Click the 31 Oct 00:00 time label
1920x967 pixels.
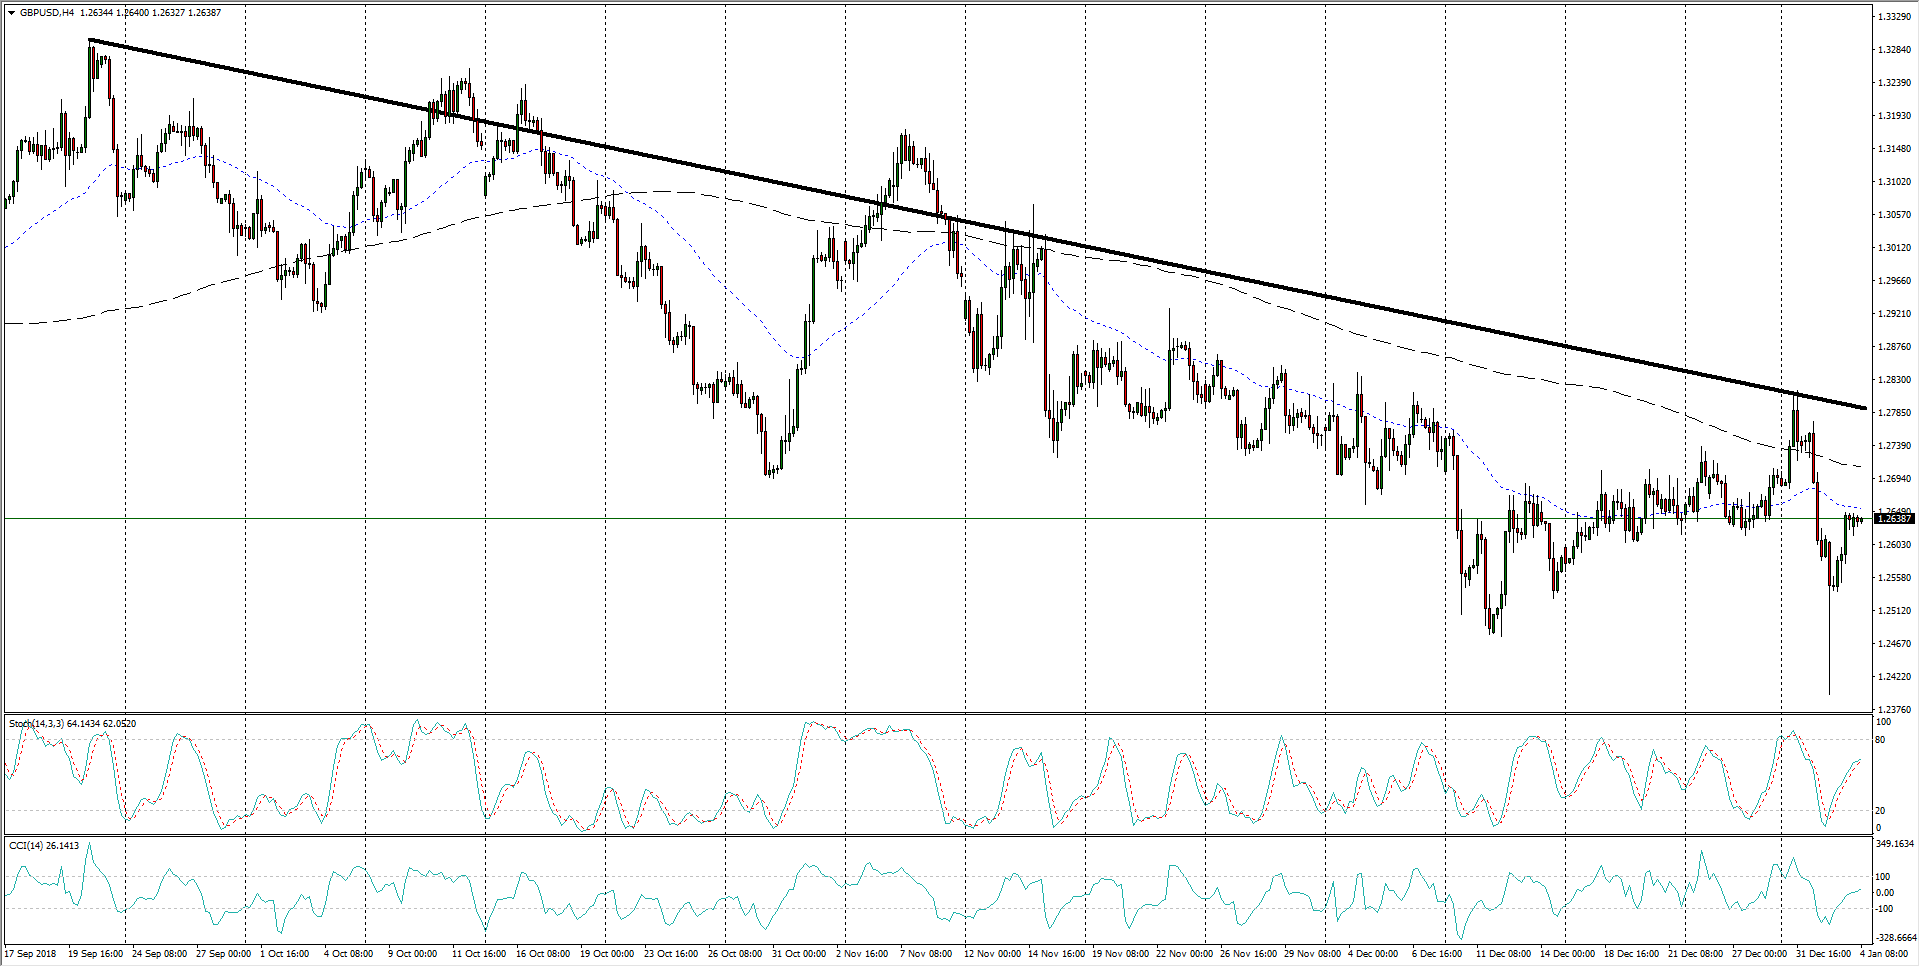pyautogui.click(x=799, y=954)
